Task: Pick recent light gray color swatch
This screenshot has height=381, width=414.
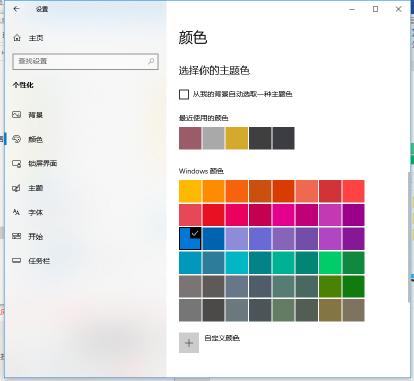Action: [213, 138]
